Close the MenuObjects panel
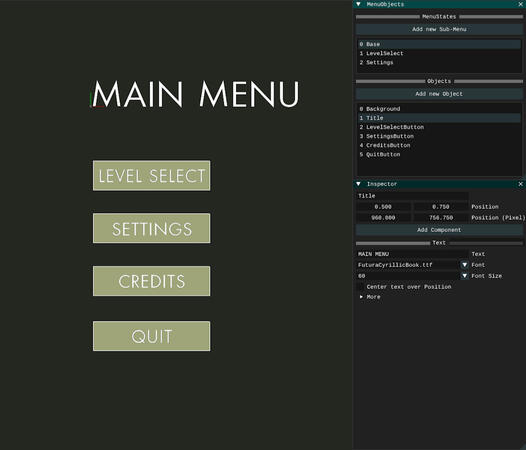 [521, 4]
